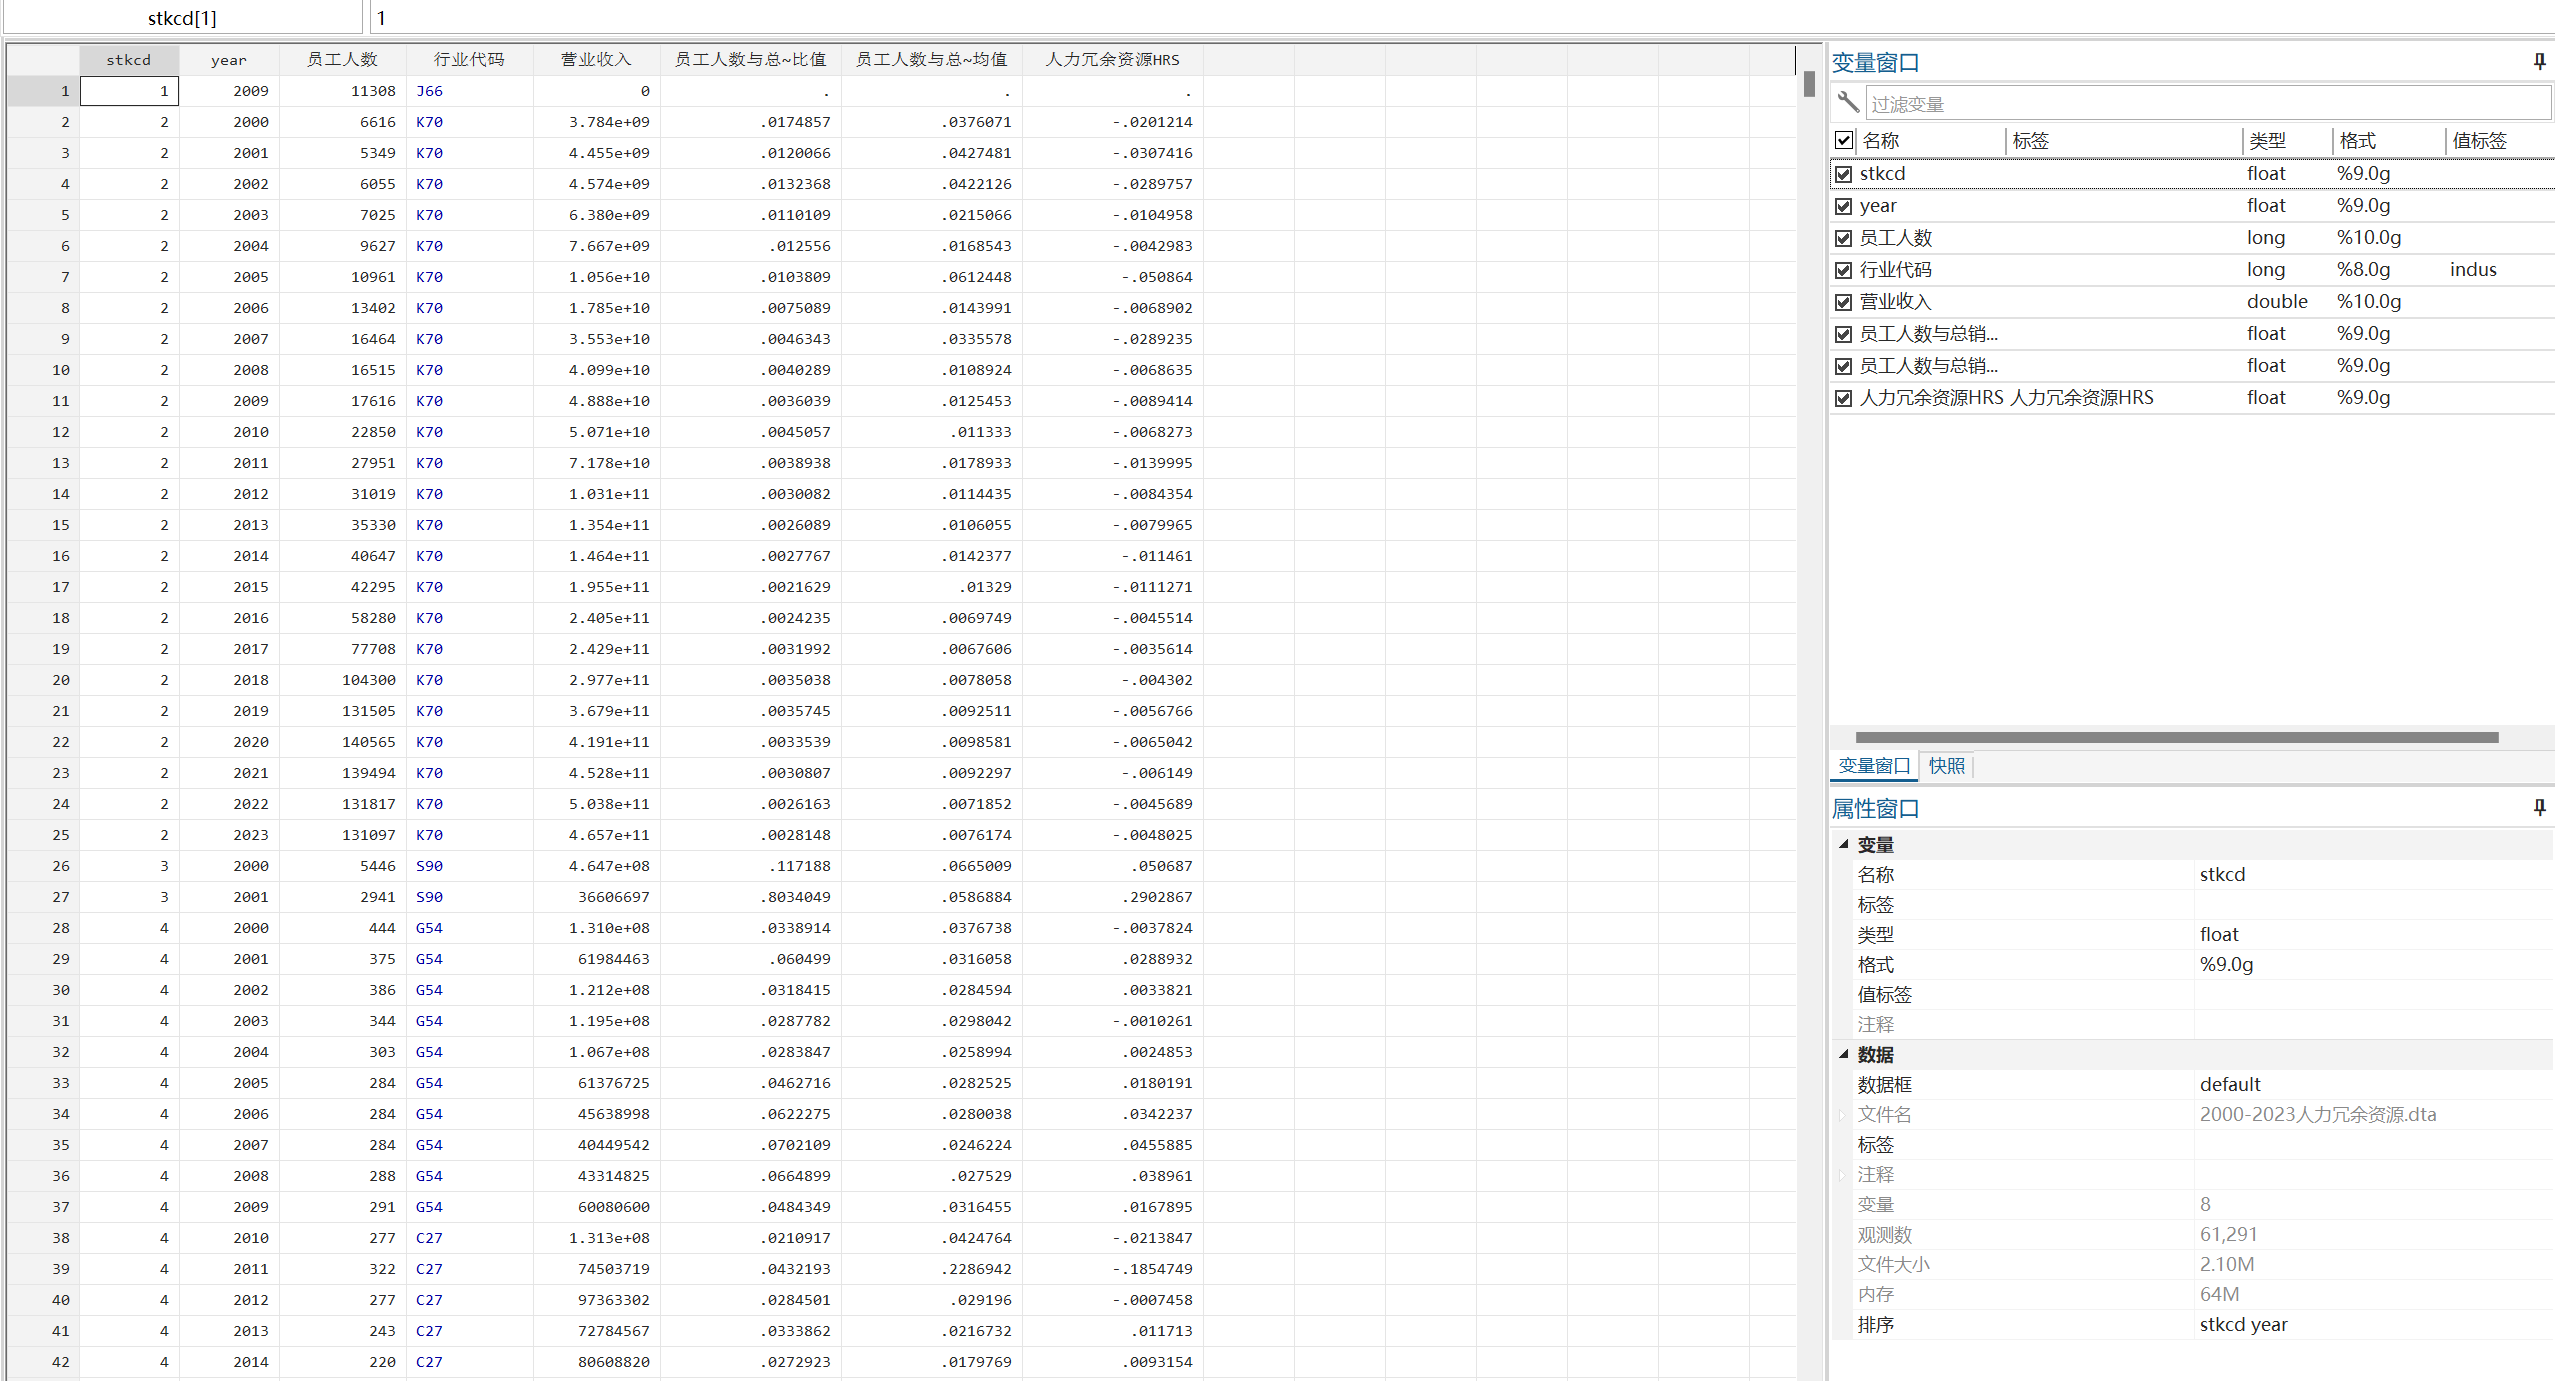Viewport: 2555px width, 1381px height.
Task: Click the 人力冗余资源HRS data column header
Action: point(1112,60)
